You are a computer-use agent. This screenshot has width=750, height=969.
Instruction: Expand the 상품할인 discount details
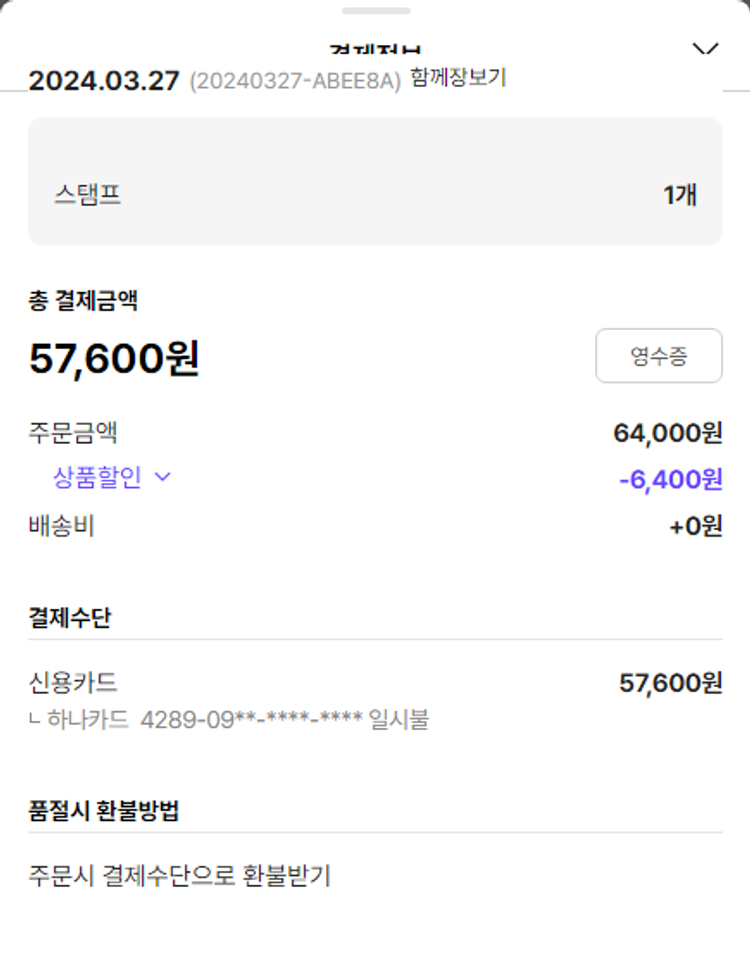coord(98,478)
